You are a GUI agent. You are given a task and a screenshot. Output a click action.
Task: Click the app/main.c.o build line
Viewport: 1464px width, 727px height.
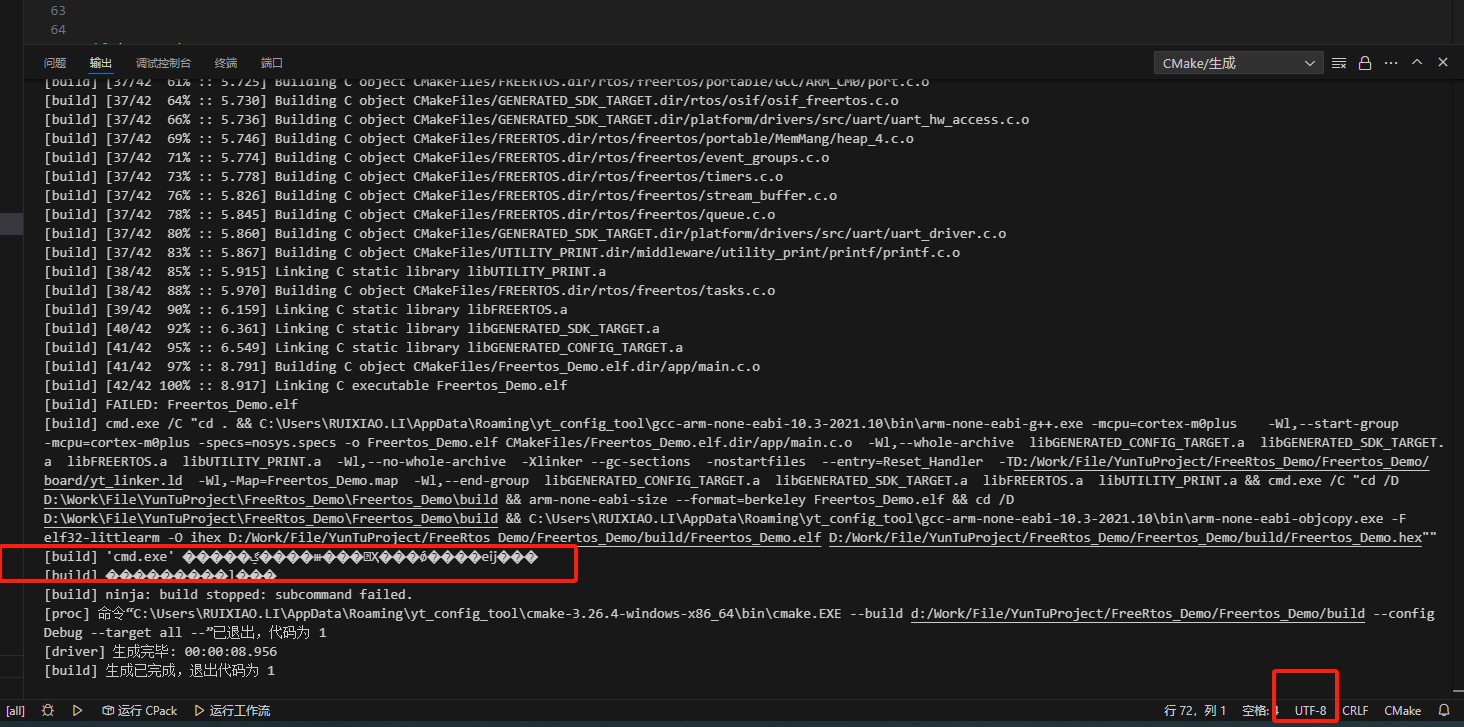click(x=402, y=367)
